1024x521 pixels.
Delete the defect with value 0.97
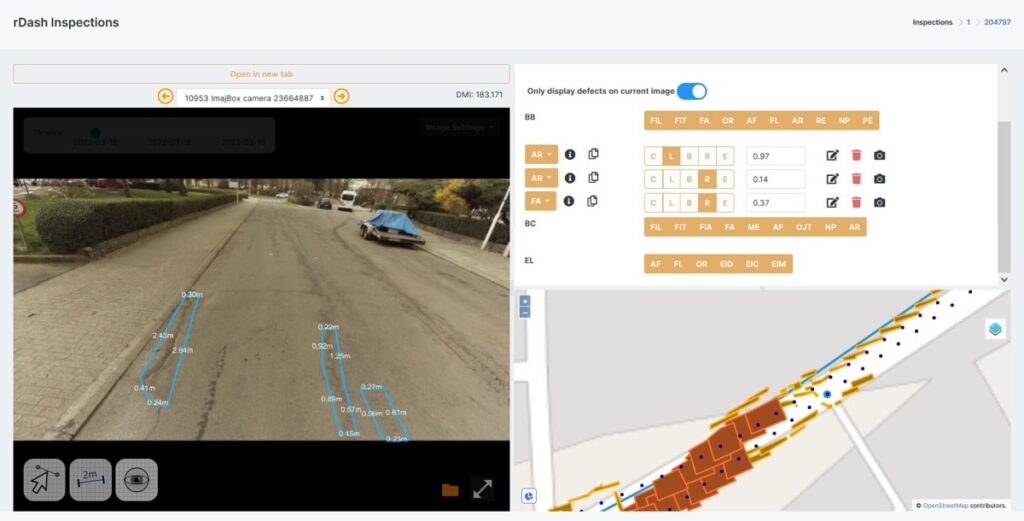point(856,155)
